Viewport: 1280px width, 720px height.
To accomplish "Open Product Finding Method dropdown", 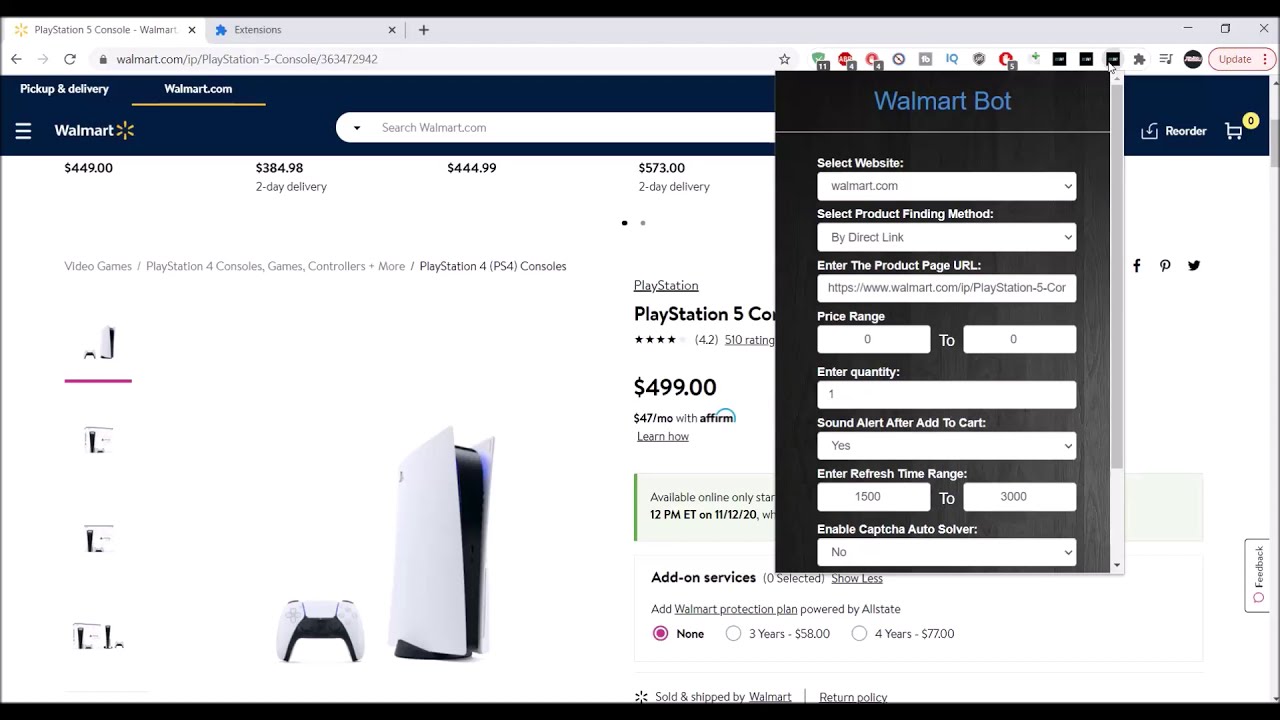I will pyautogui.click(x=946, y=237).
